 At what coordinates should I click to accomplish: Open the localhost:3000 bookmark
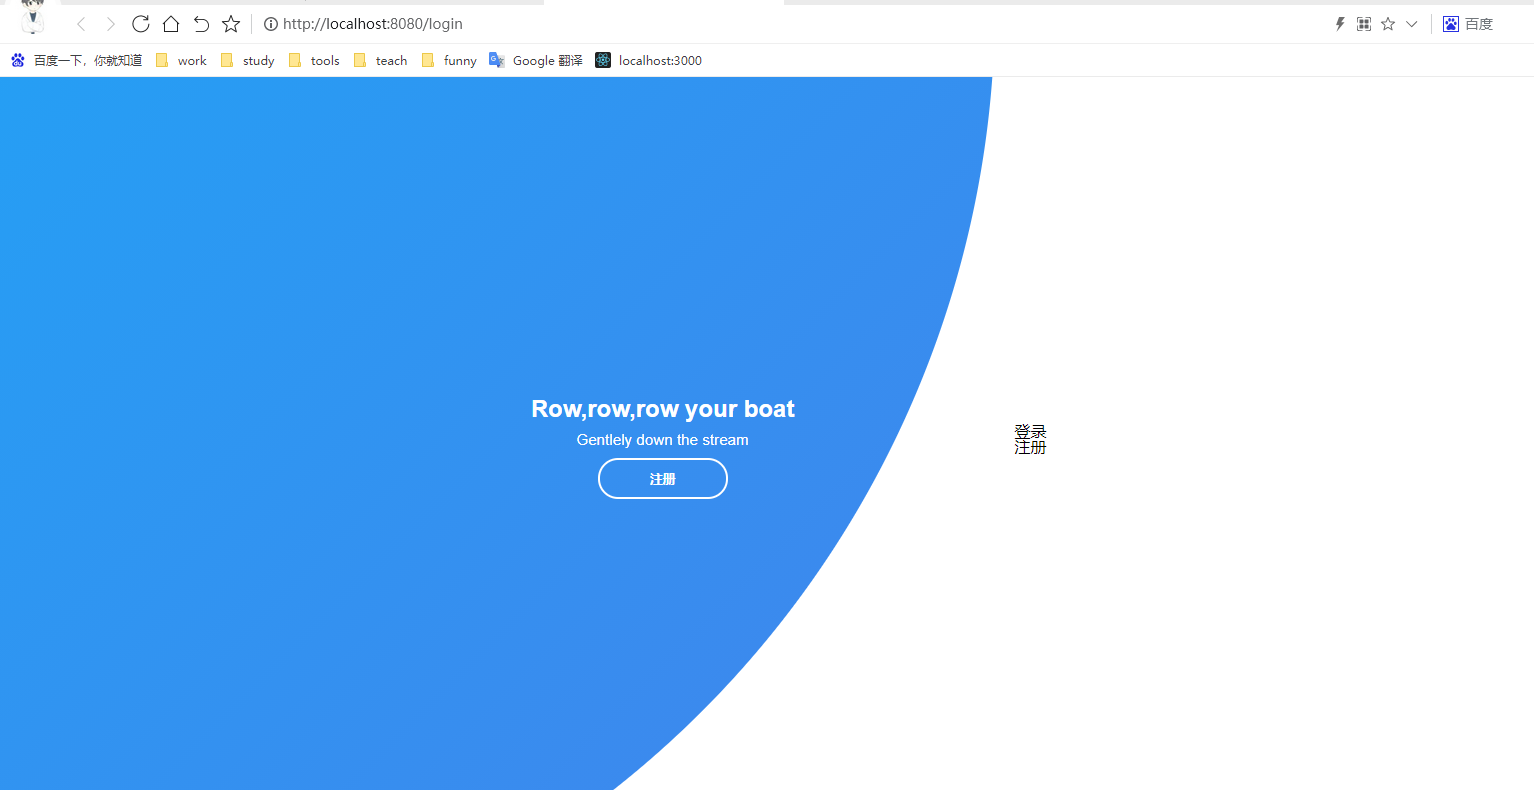click(x=649, y=60)
